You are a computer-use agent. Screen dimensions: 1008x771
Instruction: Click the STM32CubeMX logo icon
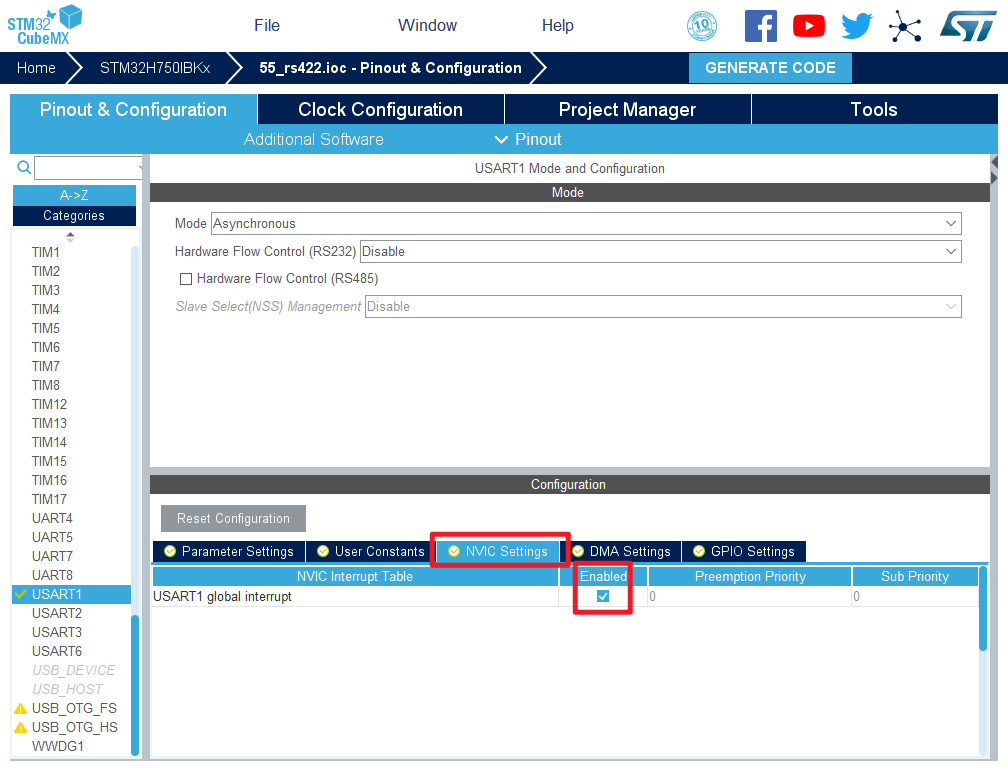pos(45,24)
